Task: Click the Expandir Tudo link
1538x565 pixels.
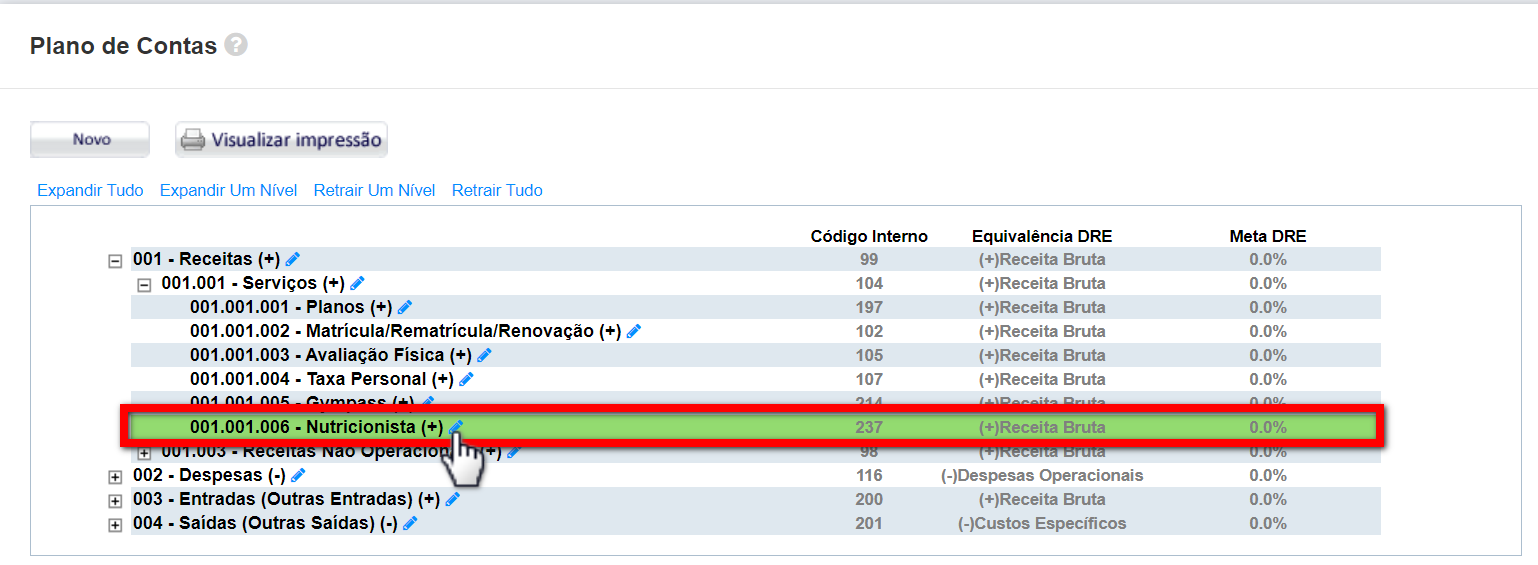Action: [90, 190]
